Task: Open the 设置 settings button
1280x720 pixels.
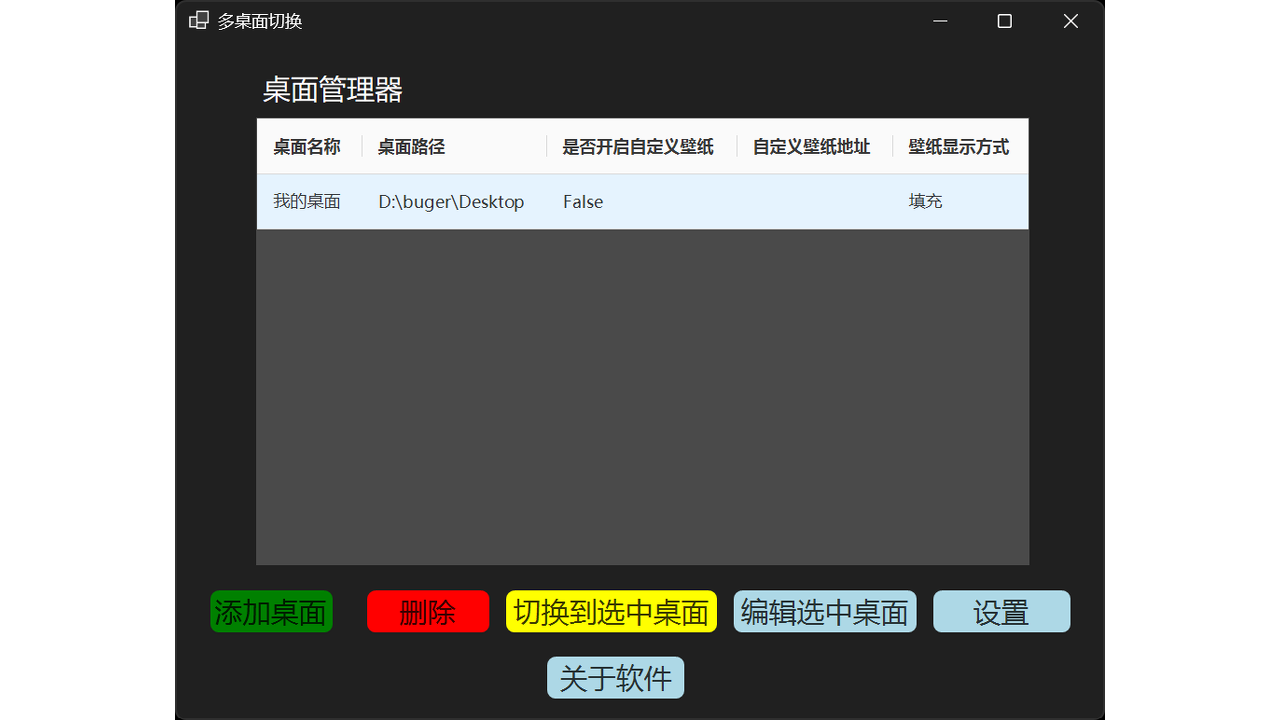Action: pos(1002,611)
